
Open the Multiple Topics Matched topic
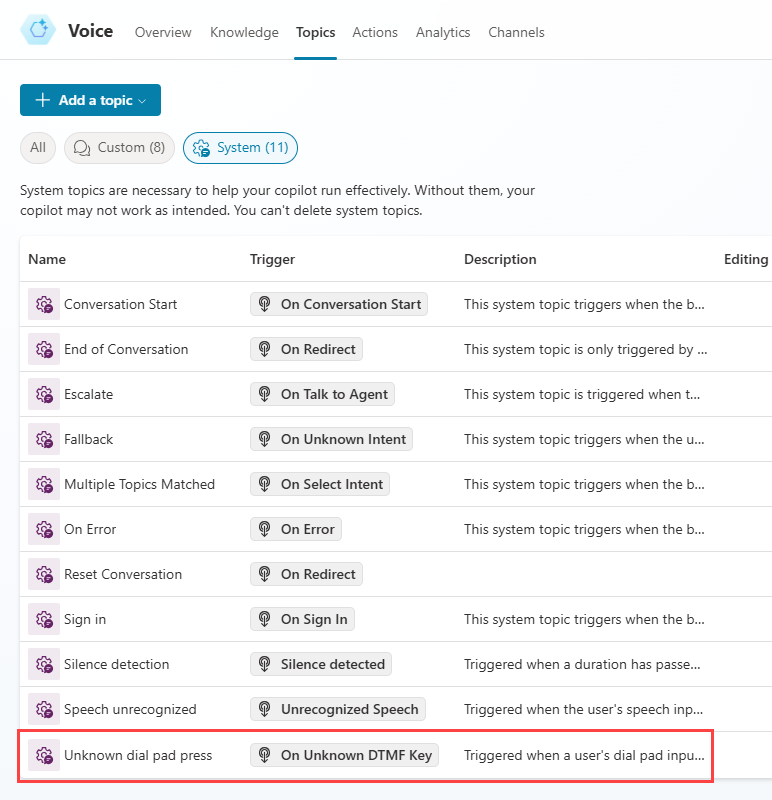coord(139,484)
